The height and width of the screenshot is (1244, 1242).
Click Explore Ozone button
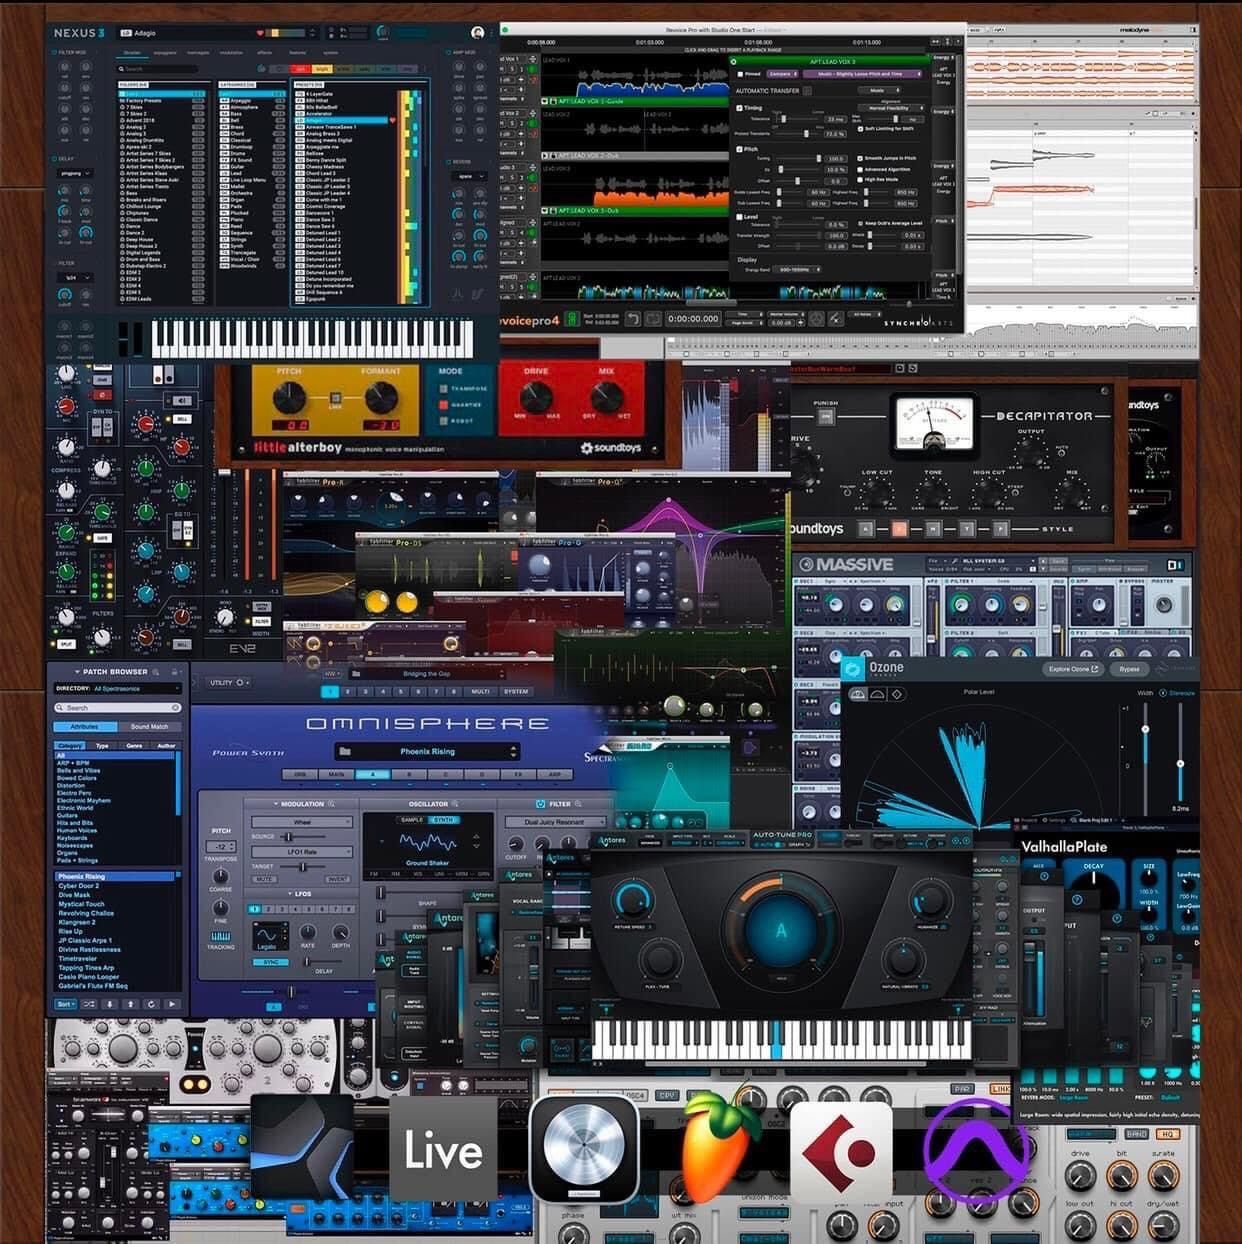pyautogui.click(x=1073, y=669)
